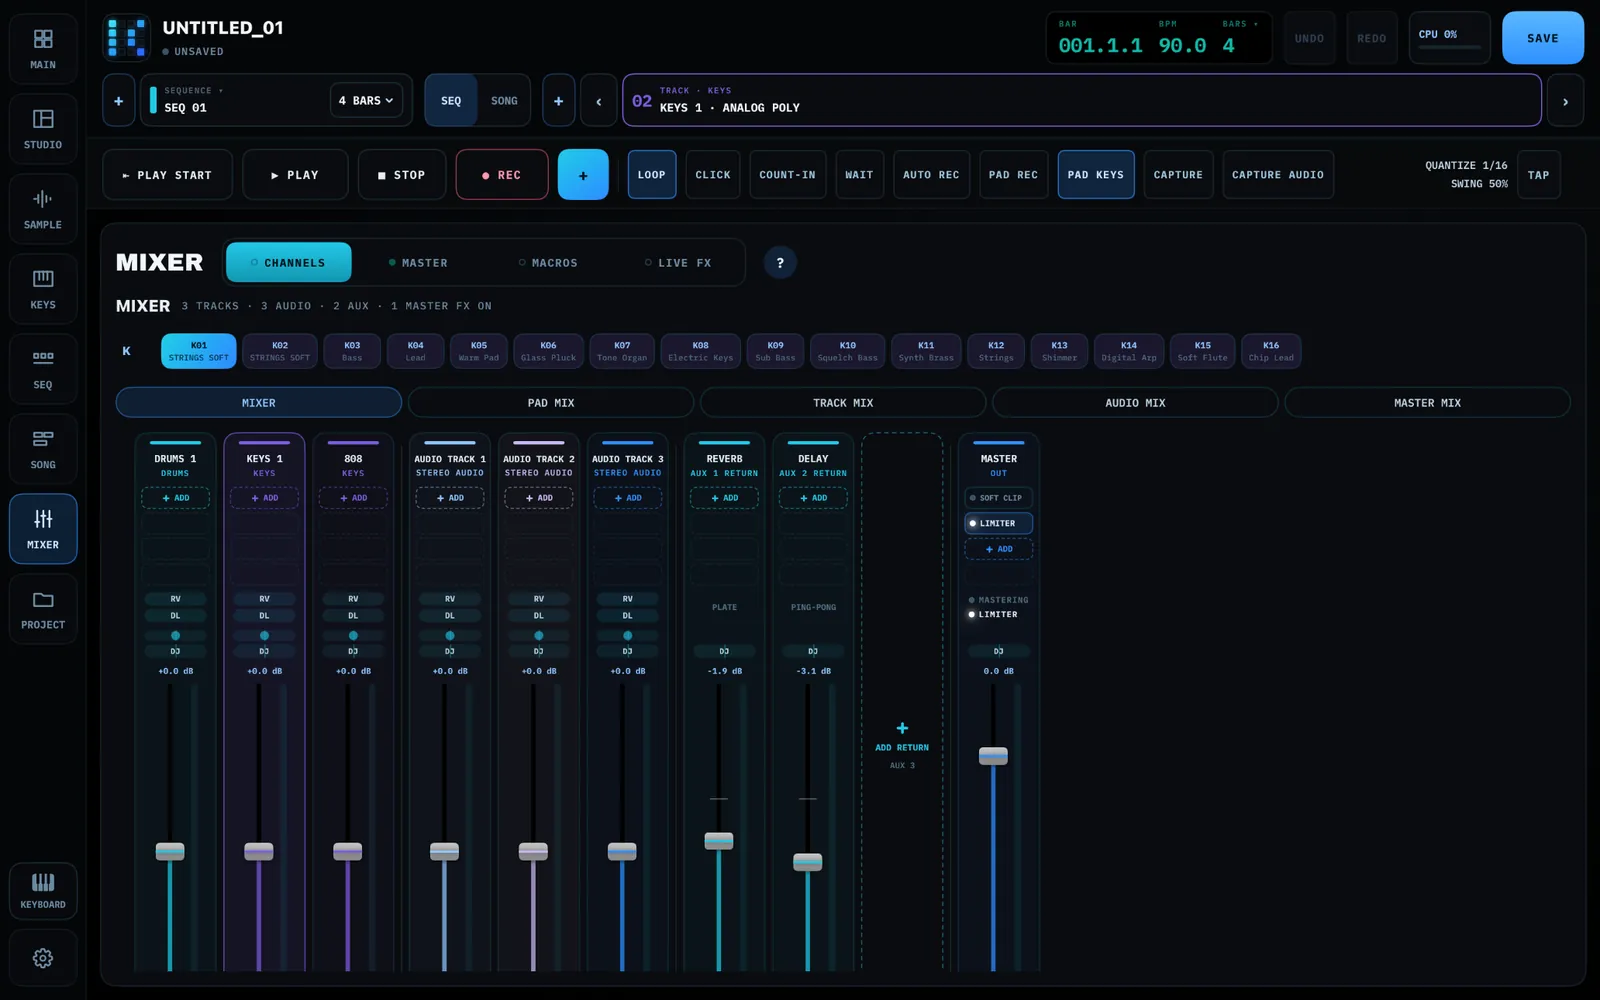The image size is (1600, 1000).
Task: Add insert effect on Keys 1
Action: 264,497
